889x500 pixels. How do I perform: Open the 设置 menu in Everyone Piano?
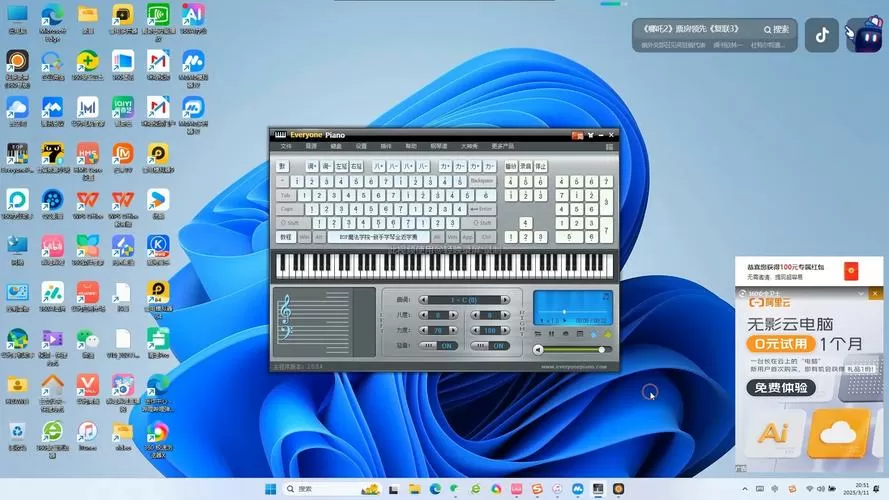361,146
